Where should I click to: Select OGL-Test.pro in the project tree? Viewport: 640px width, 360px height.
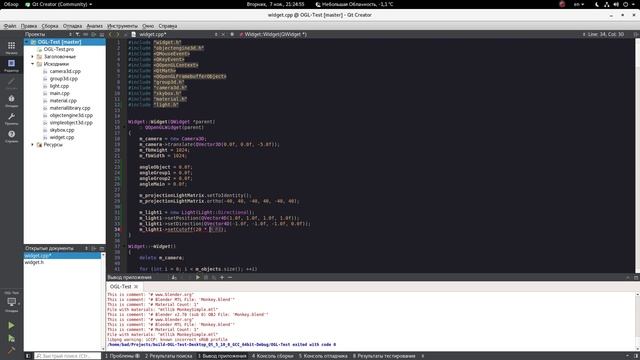click(59, 49)
